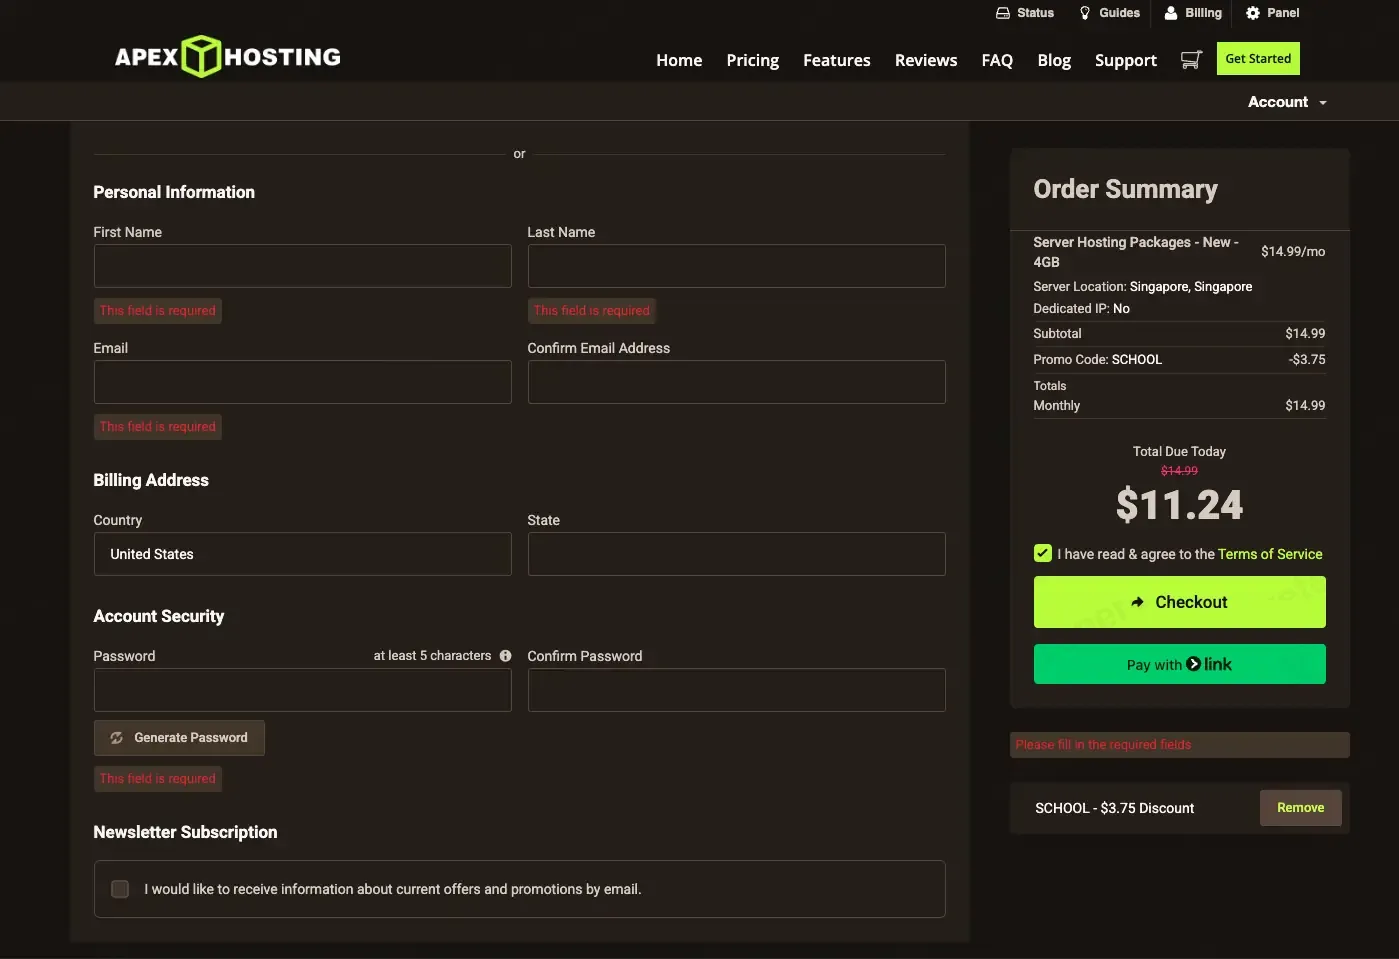Click the password info tooltip icon
Screen dimensions: 1399x959
coord(505,656)
